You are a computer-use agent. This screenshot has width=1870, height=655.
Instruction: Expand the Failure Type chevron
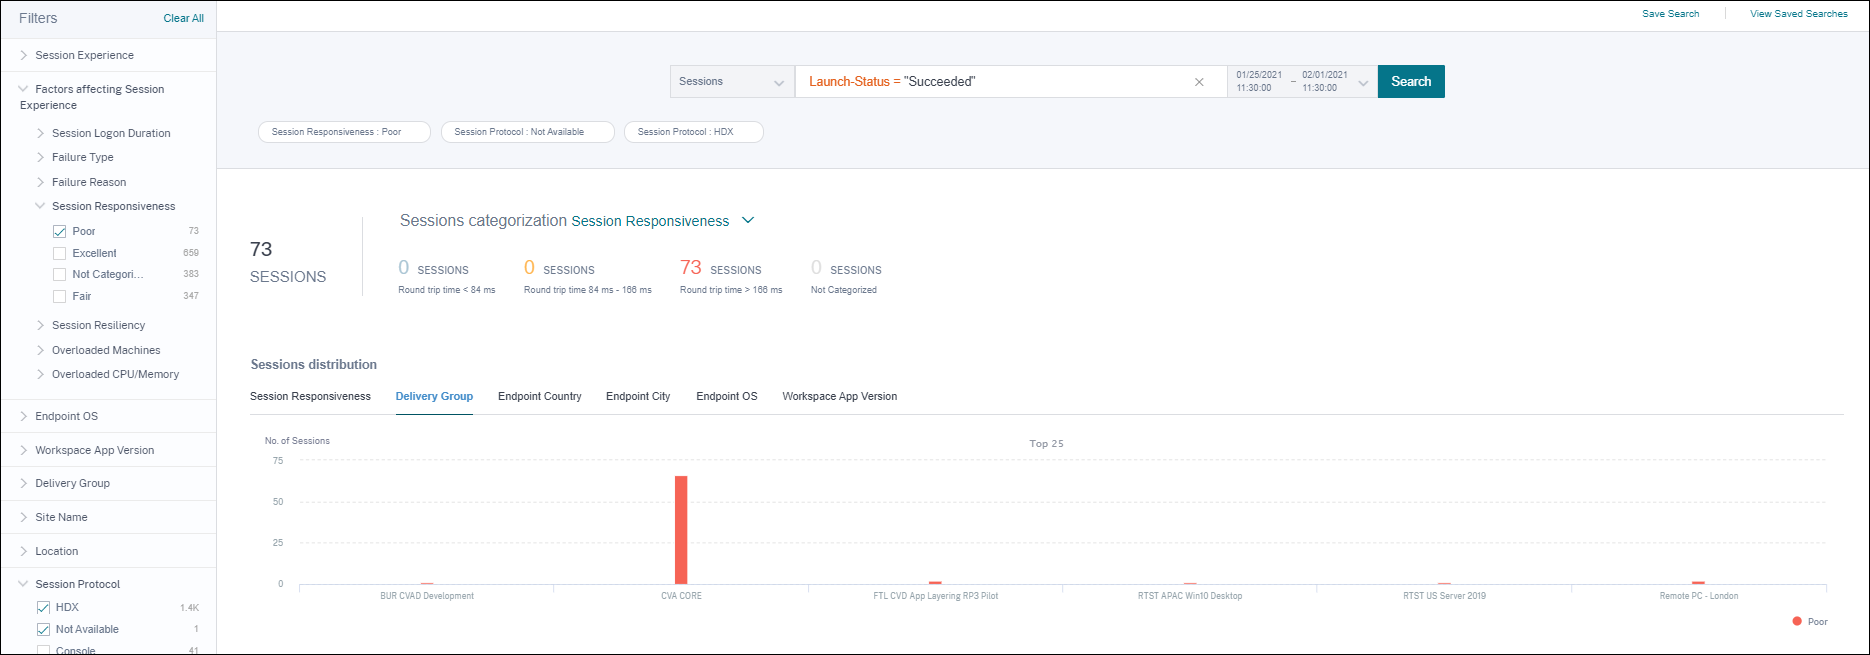pos(41,157)
